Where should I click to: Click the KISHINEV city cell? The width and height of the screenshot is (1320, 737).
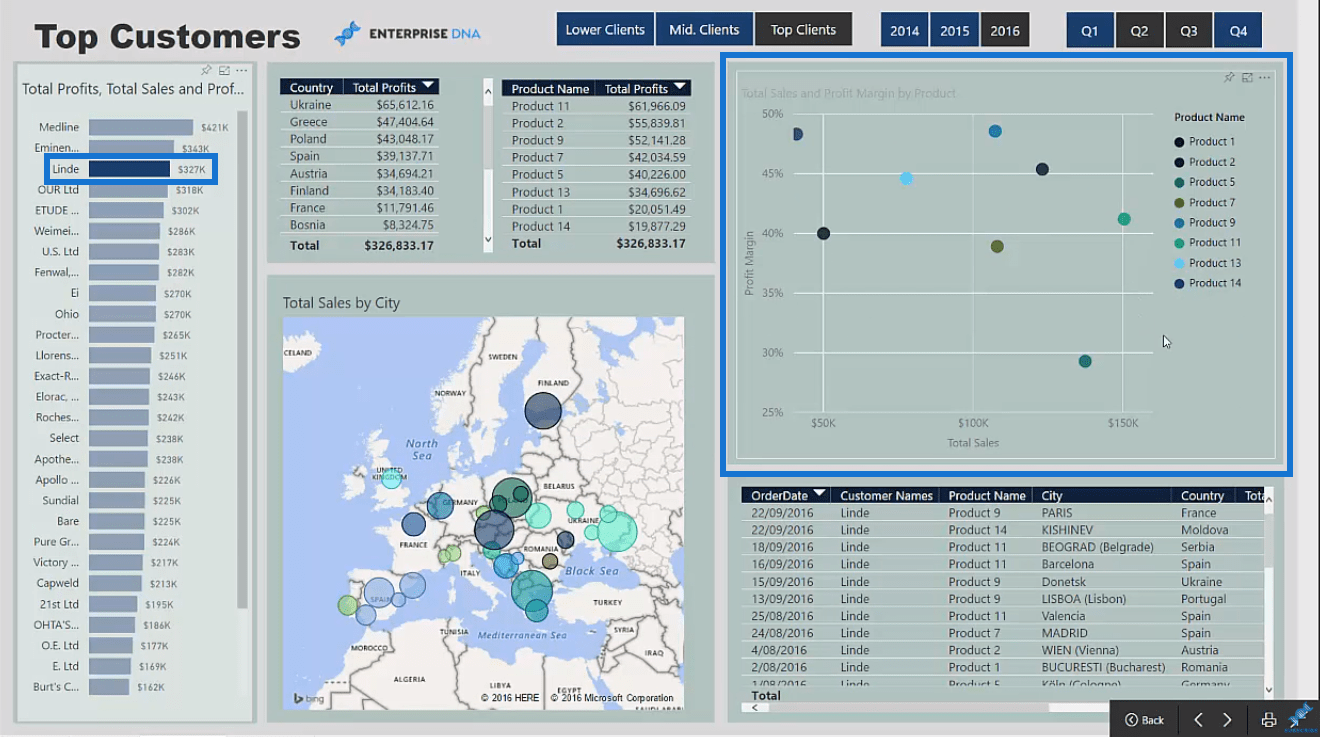pyautogui.click(x=1067, y=530)
